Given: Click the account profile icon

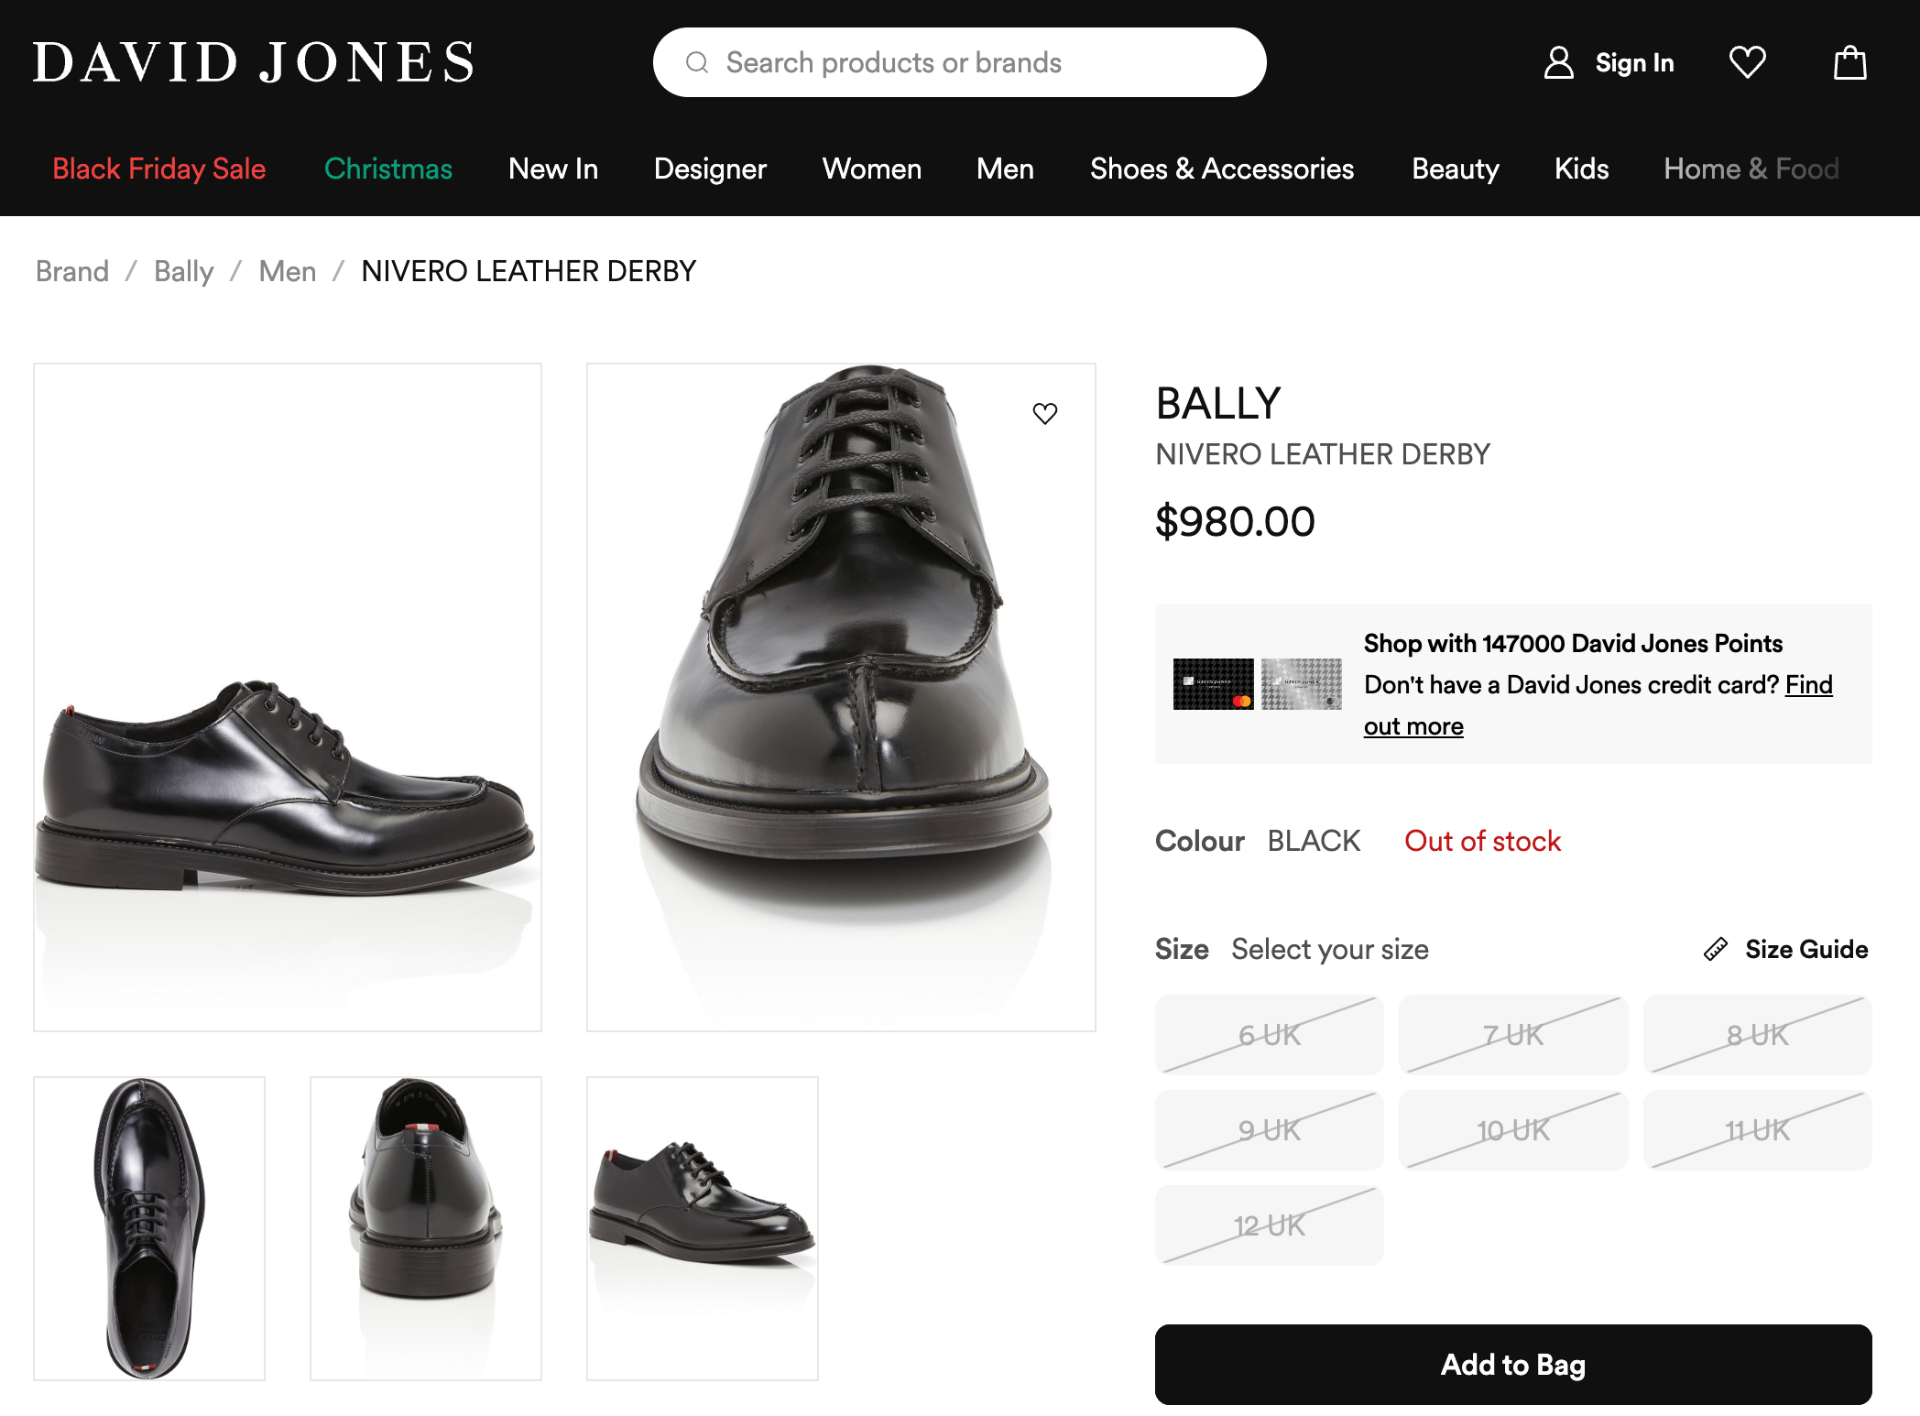Looking at the screenshot, I should pos(1558,63).
